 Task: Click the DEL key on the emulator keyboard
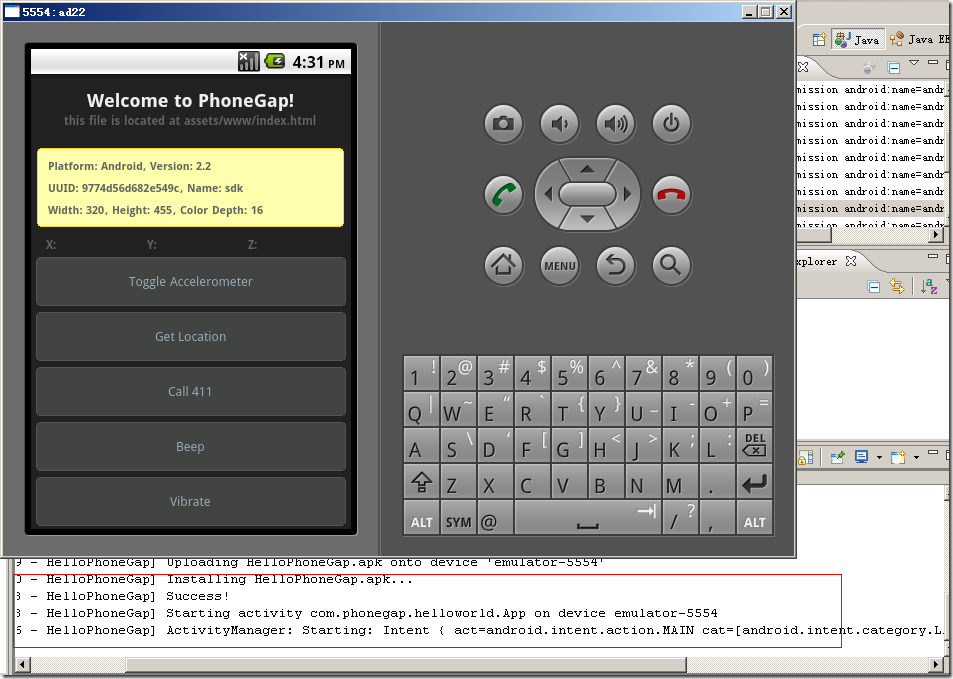point(754,445)
